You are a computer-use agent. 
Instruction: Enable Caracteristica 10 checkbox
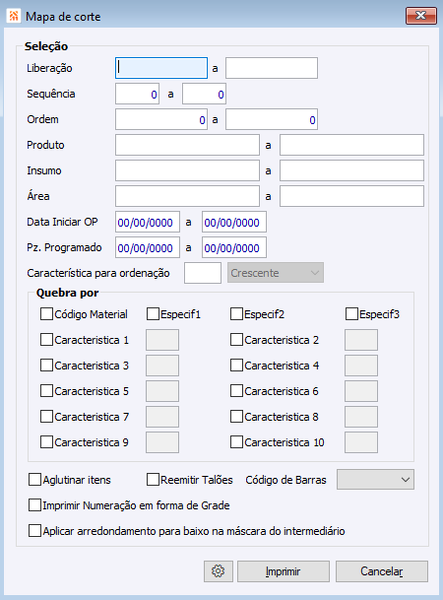click(x=236, y=442)
